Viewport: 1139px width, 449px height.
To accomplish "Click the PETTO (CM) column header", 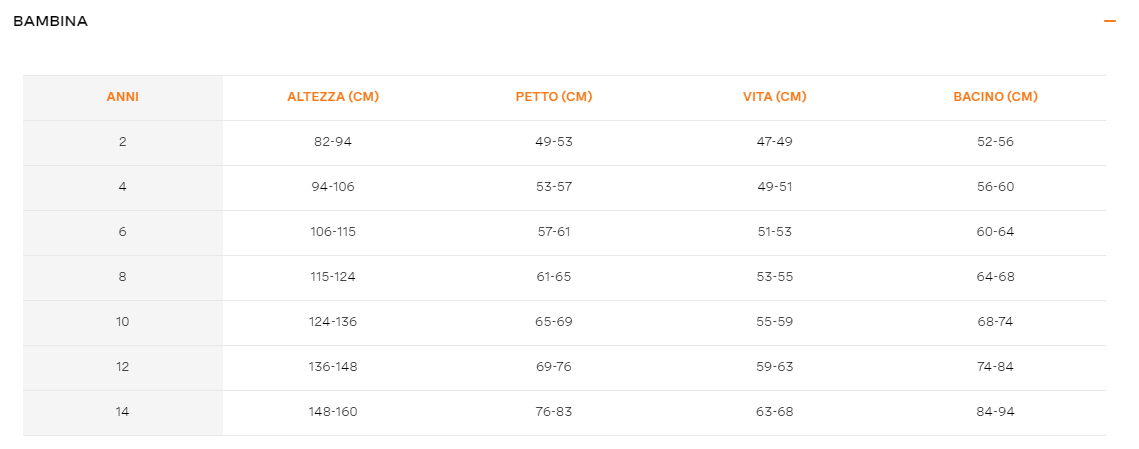I will pos(554,97).
